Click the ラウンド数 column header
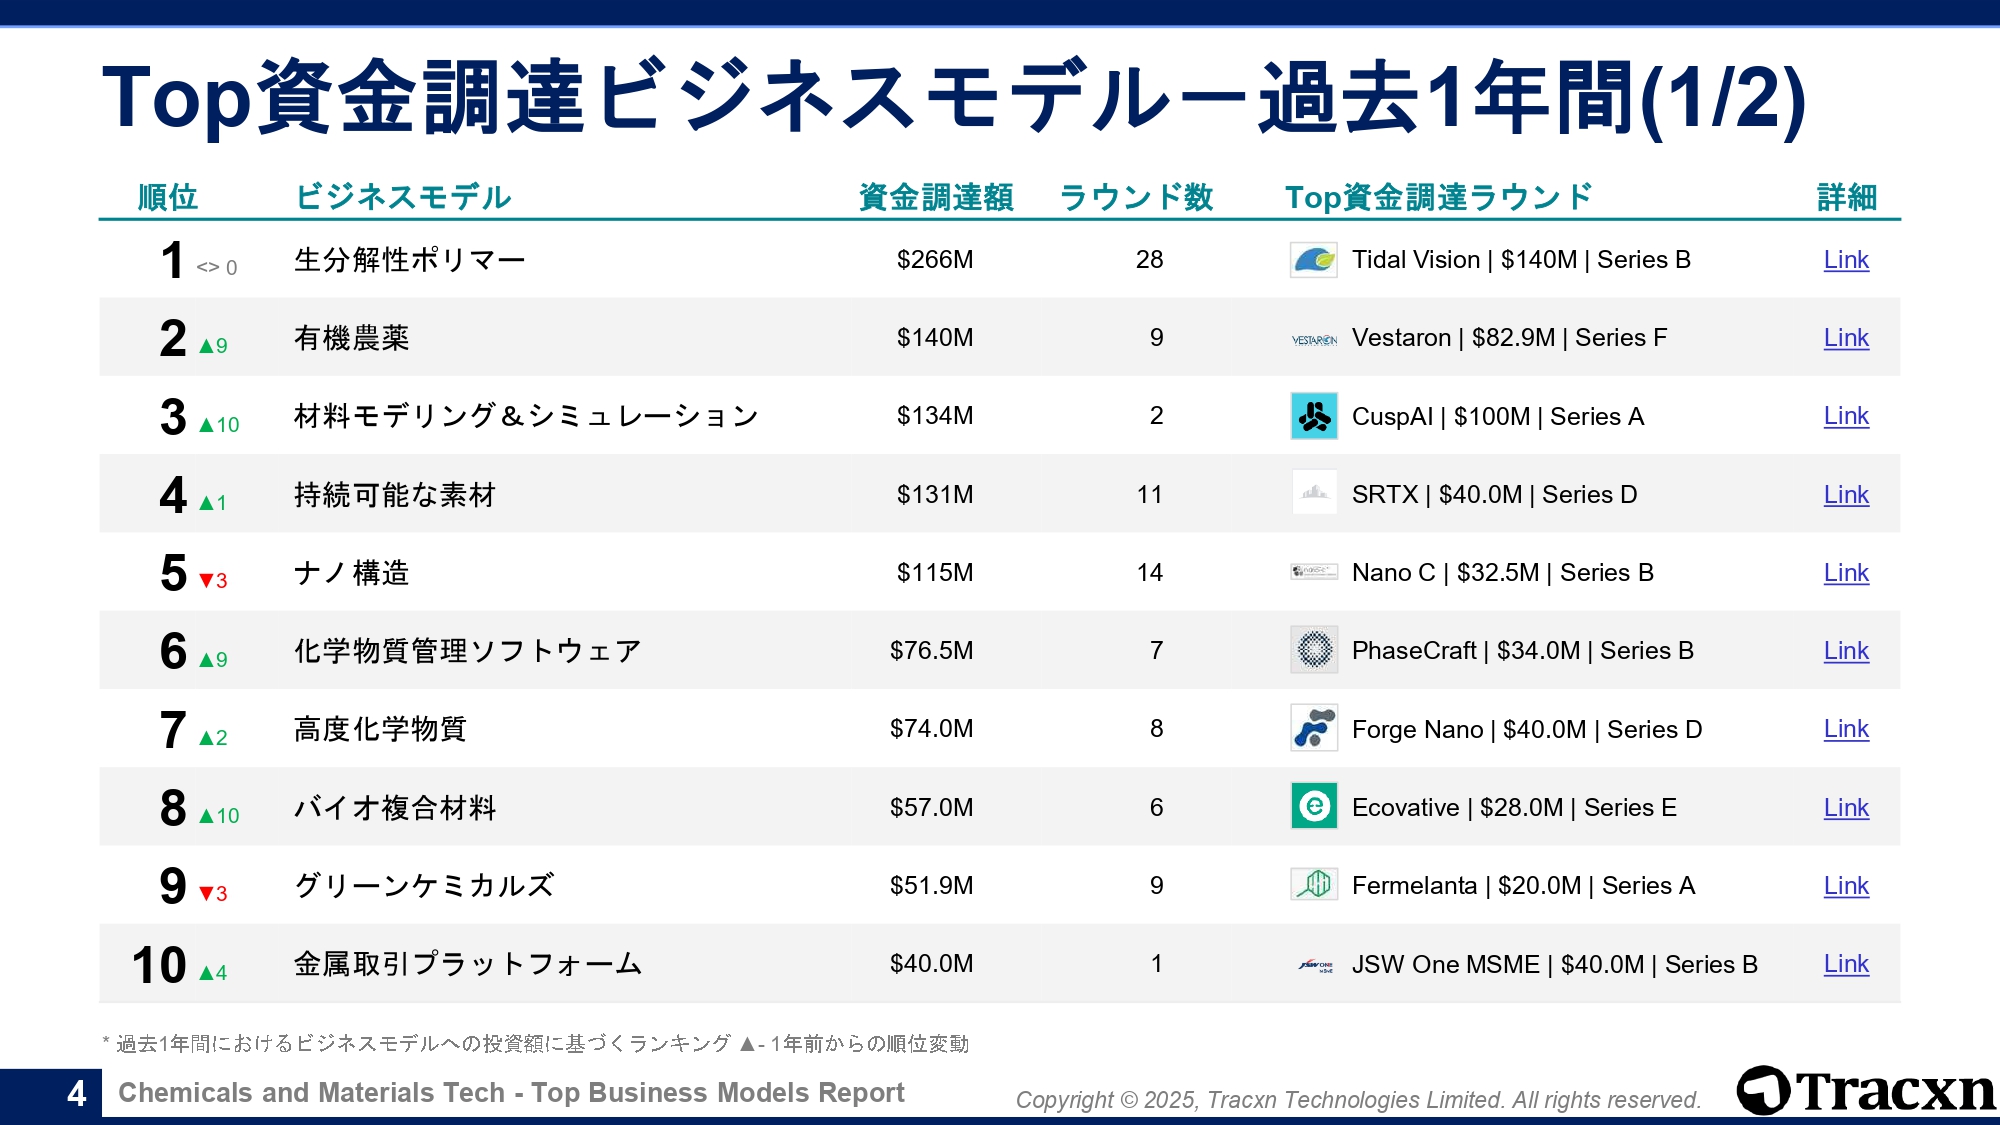 [1136, 197]
